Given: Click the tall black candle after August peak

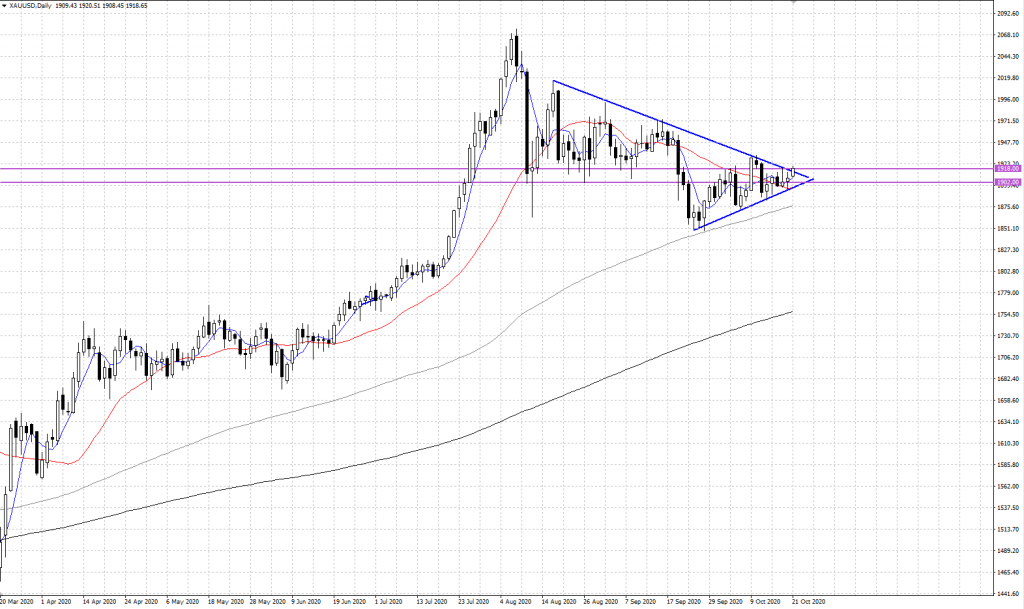Looking at the screenshot, I should point(527,120).
